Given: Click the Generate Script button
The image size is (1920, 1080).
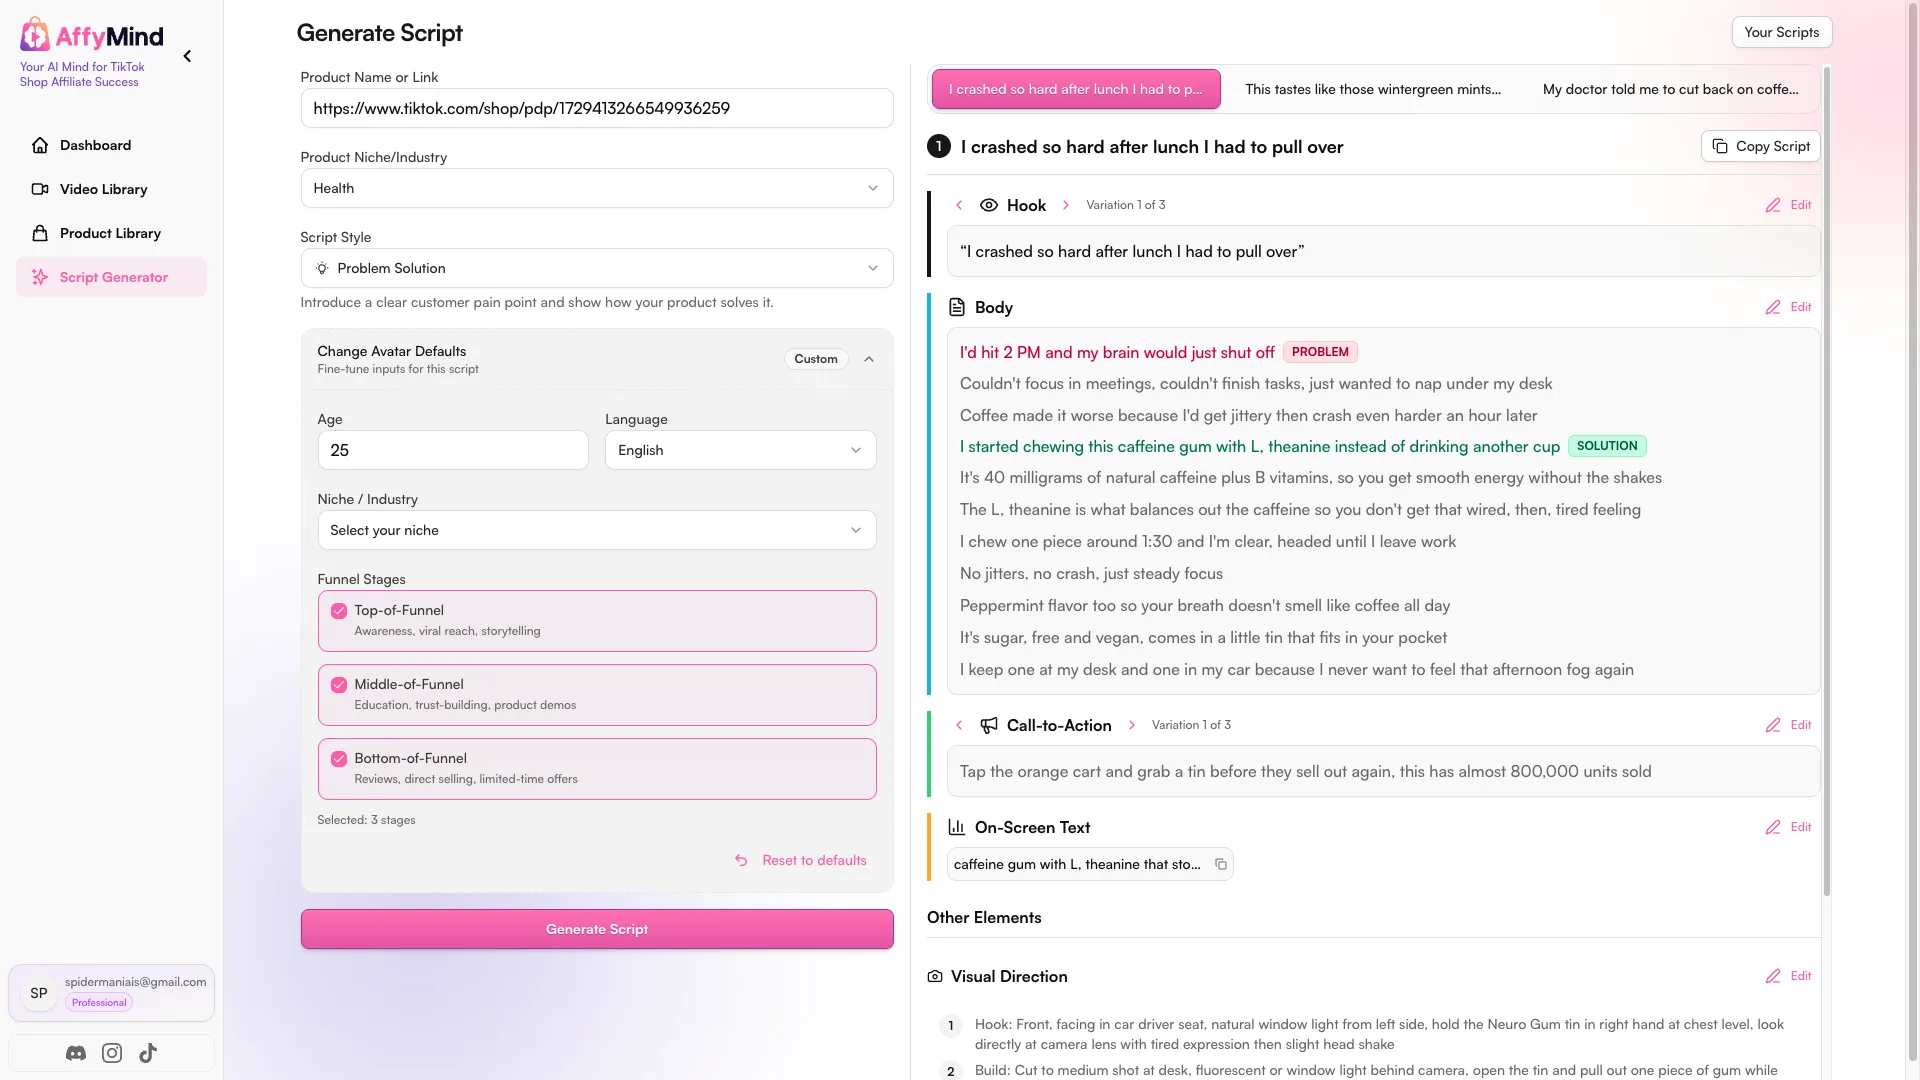Looking at the screenshot, I should point(597,929).
